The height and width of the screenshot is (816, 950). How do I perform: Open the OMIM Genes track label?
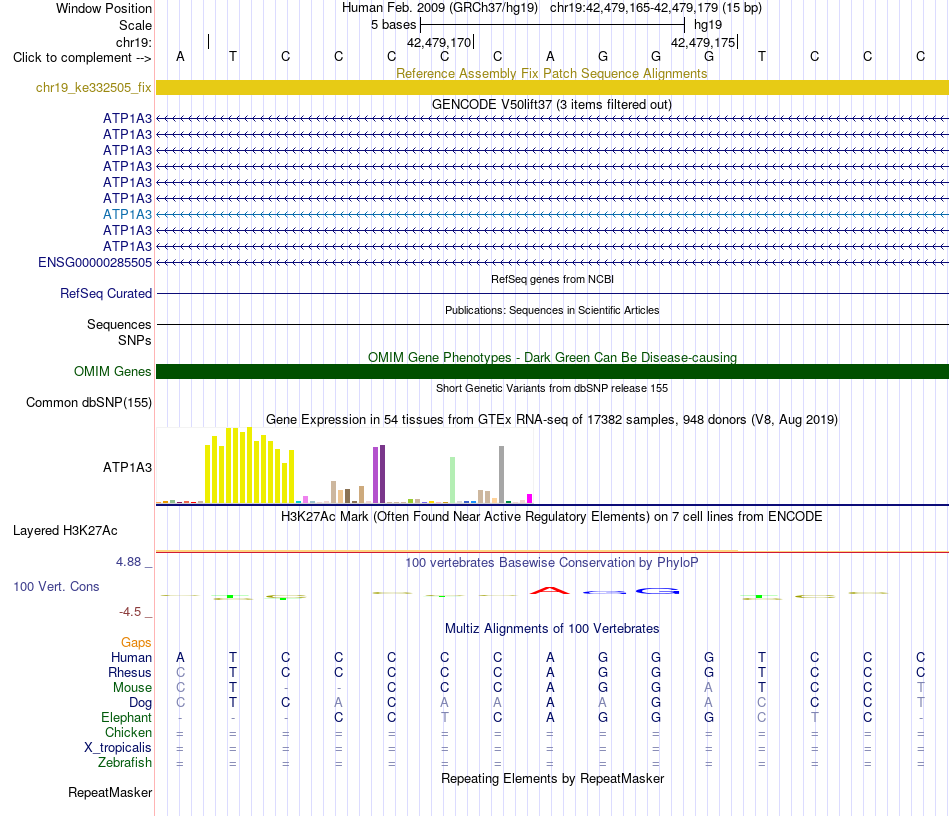click(112, 371)
